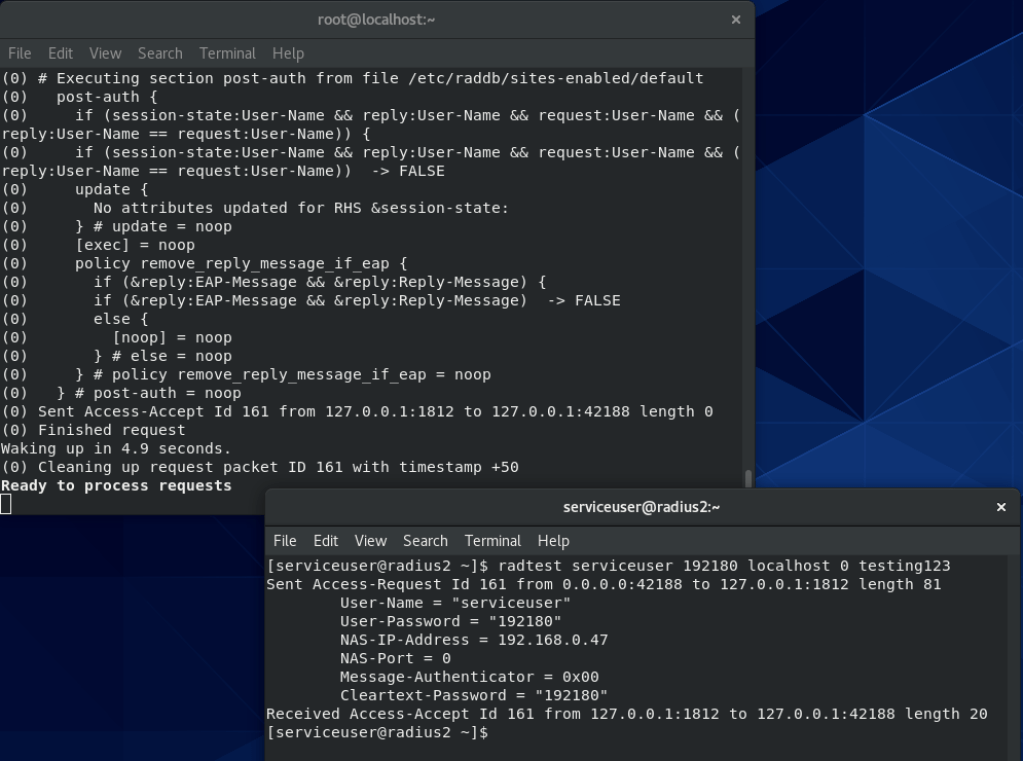Viewport: 1023px width, 761px height.
Task: Open Edit menu in root@localhost terminal
Action: click(x=60, y=53)
